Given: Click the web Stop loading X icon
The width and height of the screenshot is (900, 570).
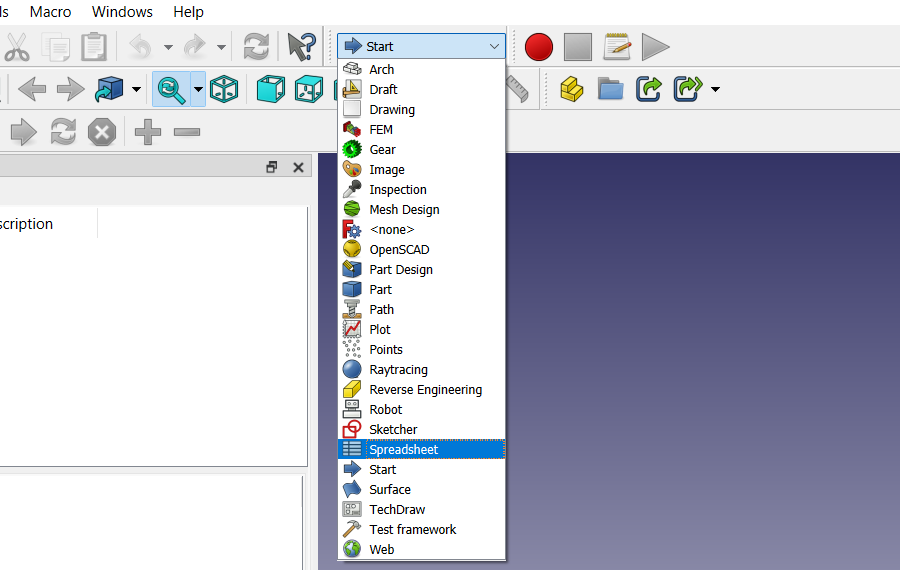Looking at the screenshot, I should point(102,133).
